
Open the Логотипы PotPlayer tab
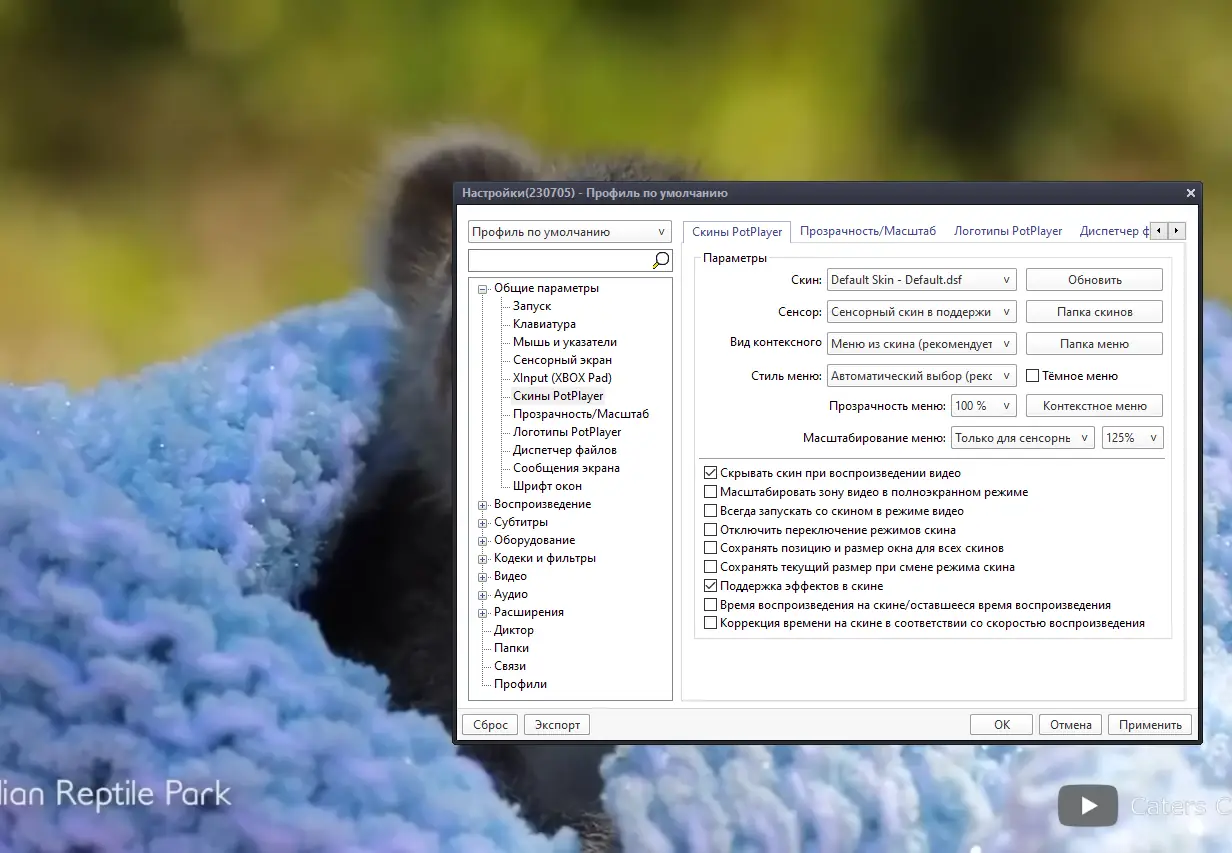pos(1008,230)
